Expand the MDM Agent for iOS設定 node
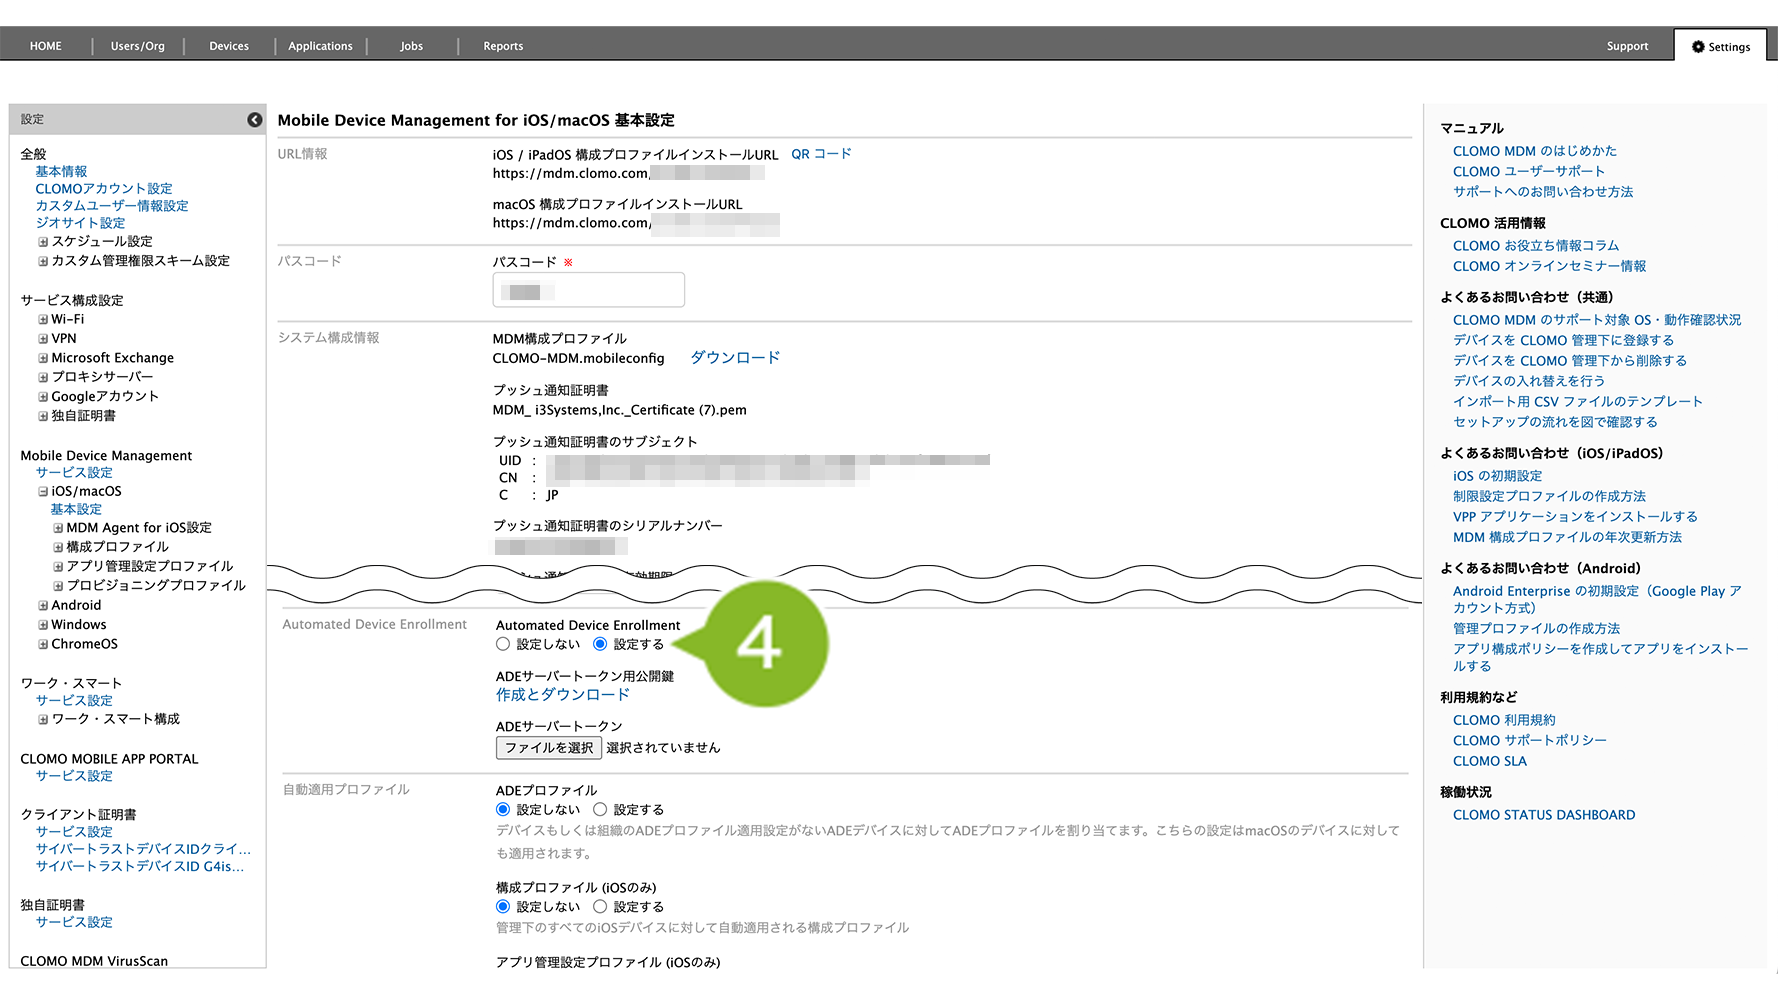The image size is (1778, 1000). (x=58, y=528)
